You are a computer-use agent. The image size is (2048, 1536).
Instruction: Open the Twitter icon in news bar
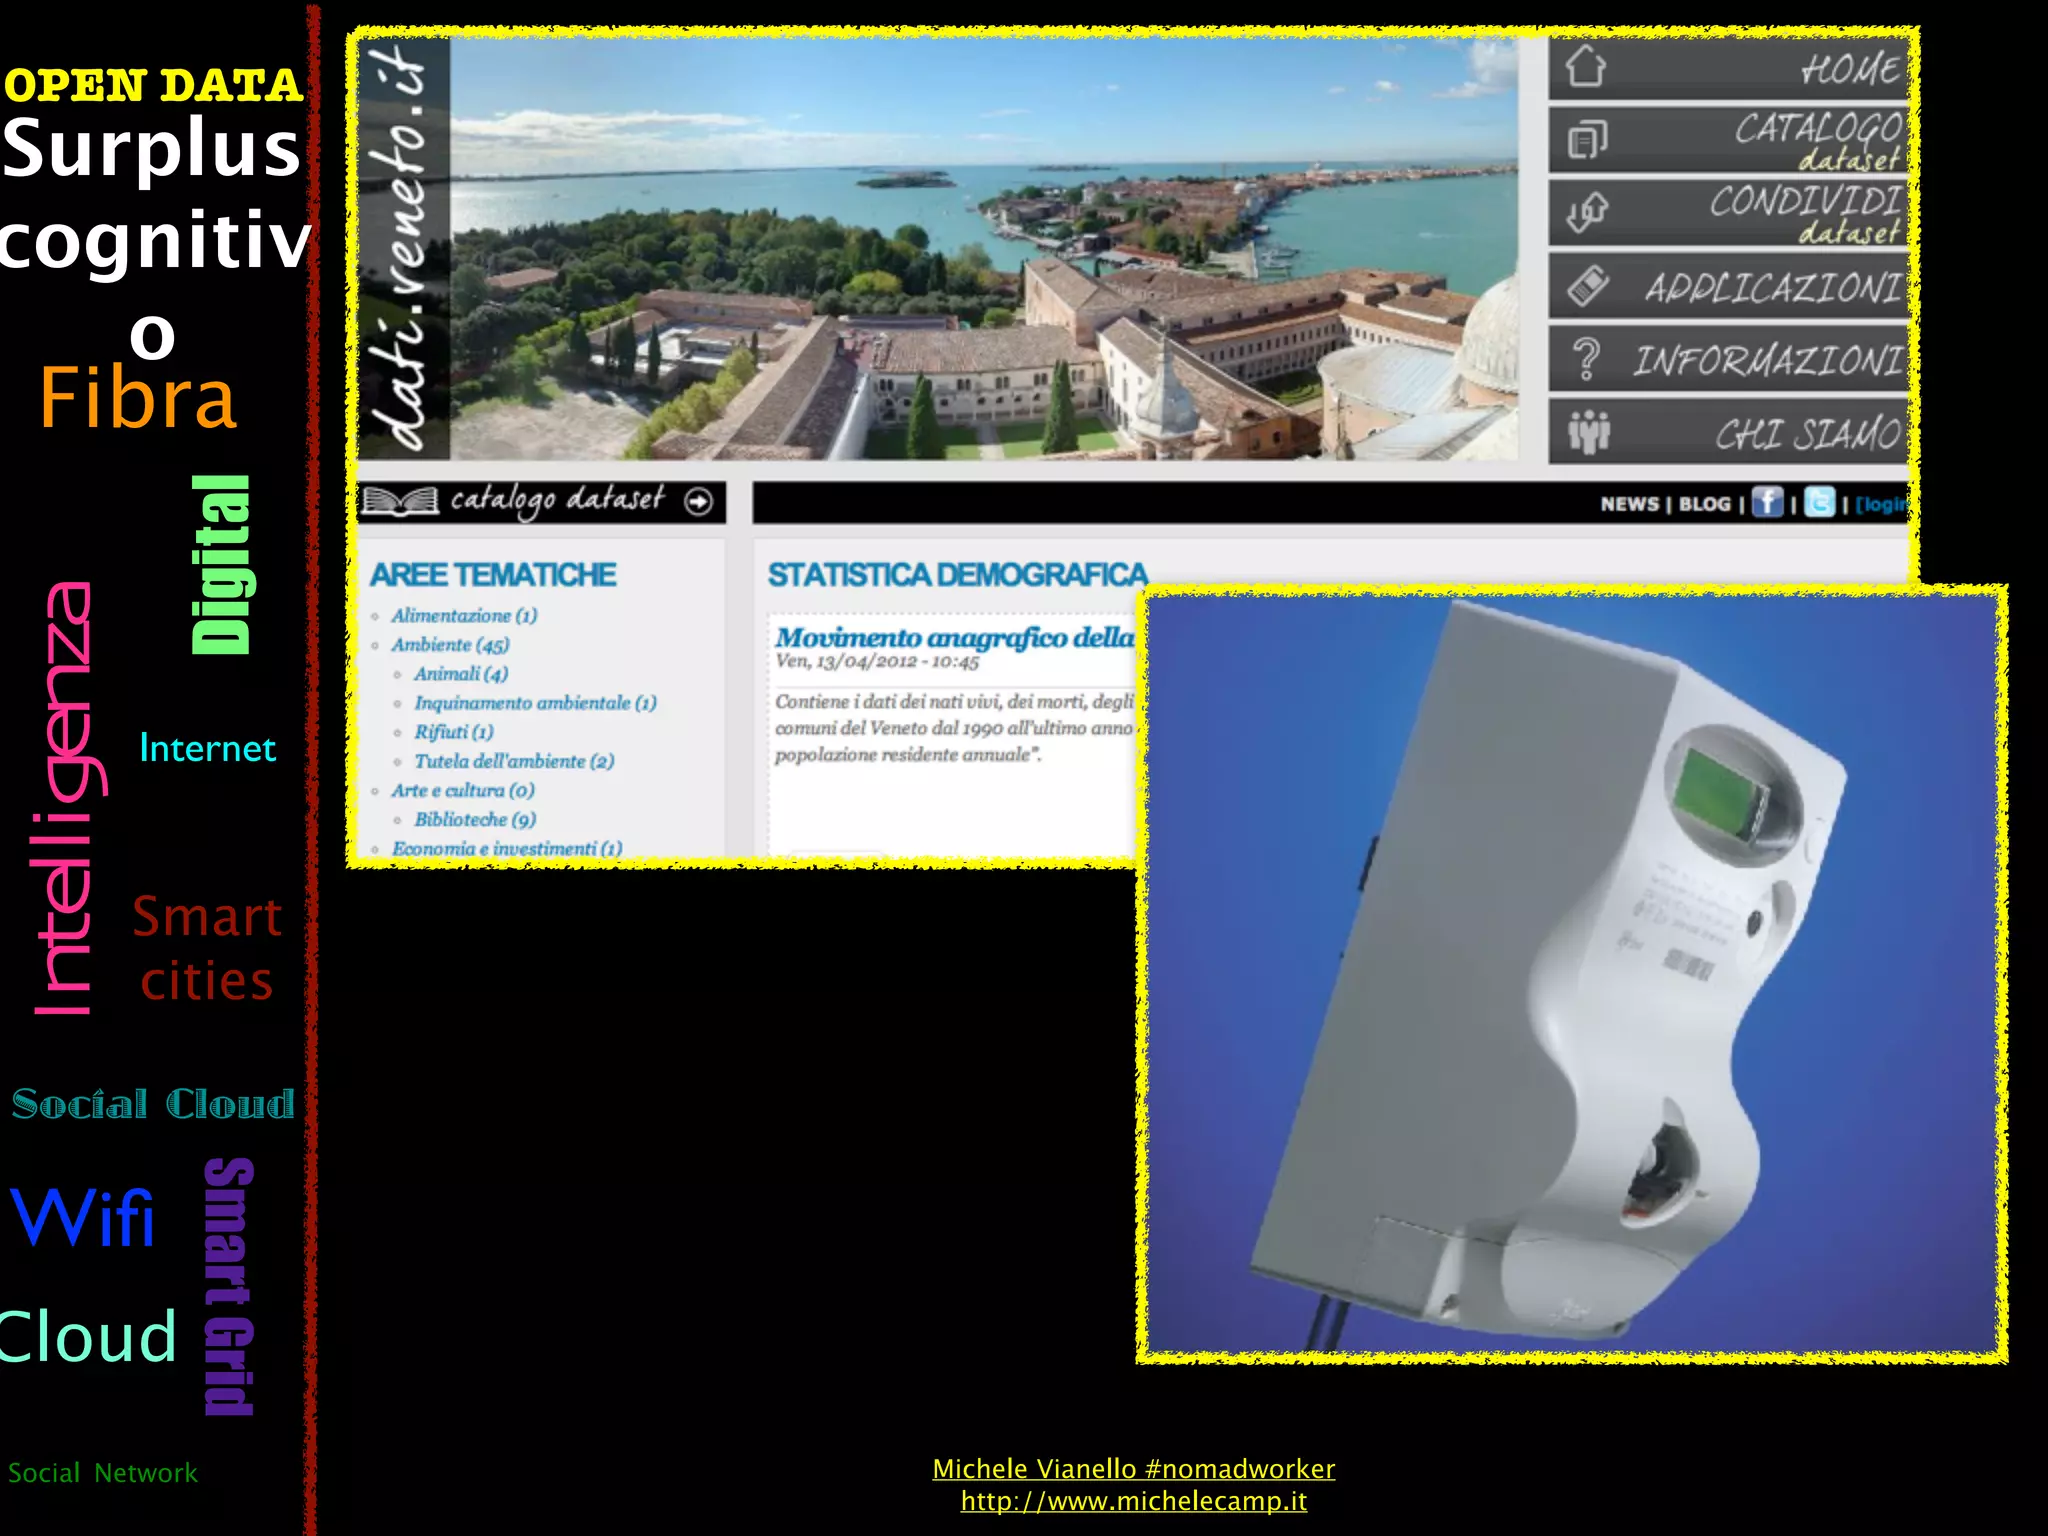1819,502
